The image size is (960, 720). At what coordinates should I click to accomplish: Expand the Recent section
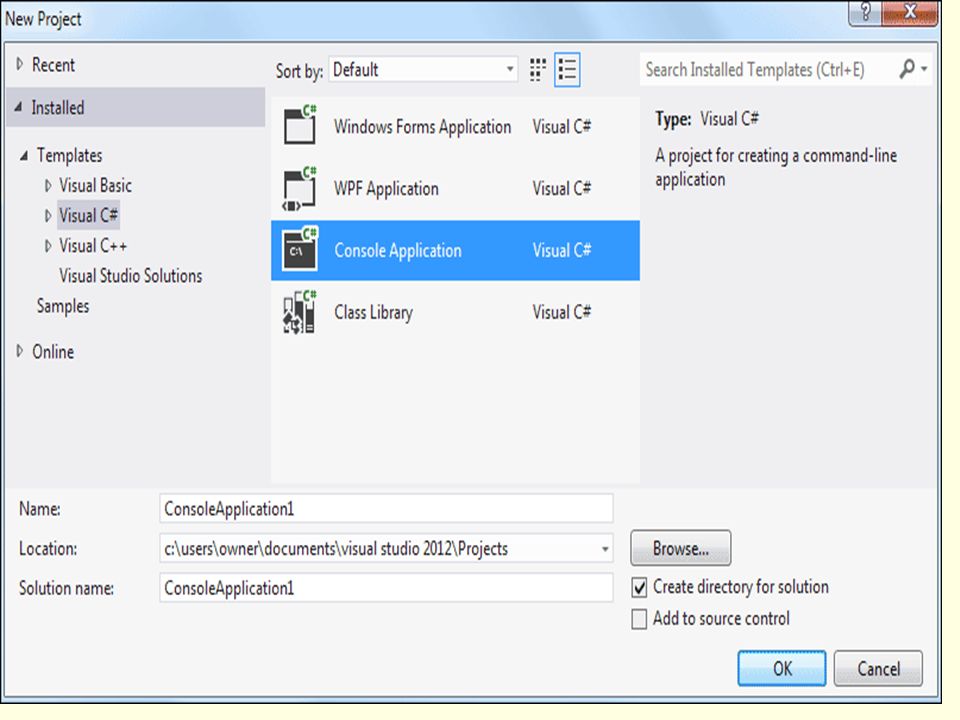point(20,64)
